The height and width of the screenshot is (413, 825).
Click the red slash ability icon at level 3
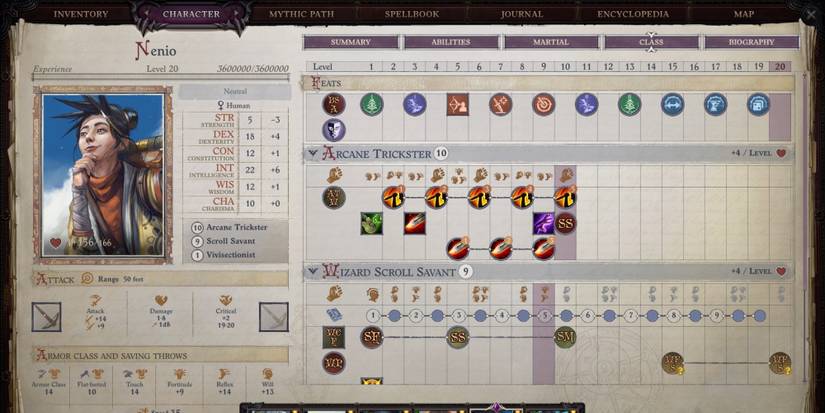point(415,224)
